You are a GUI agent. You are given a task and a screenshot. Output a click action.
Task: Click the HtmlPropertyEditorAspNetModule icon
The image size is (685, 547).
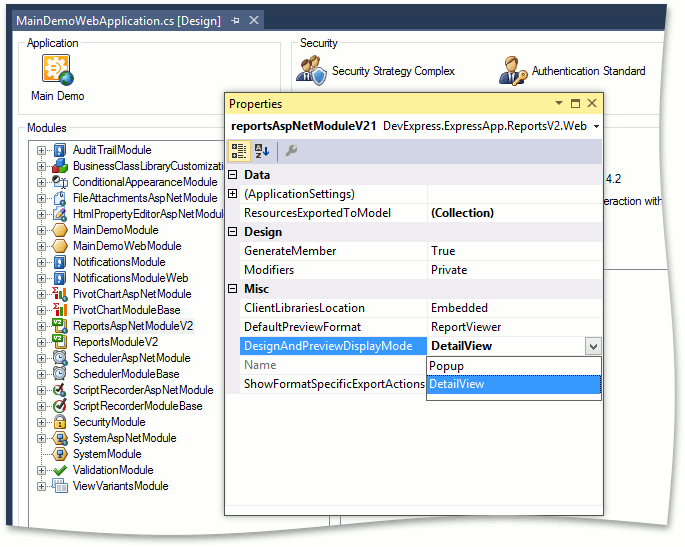click(x=60, y=214)
